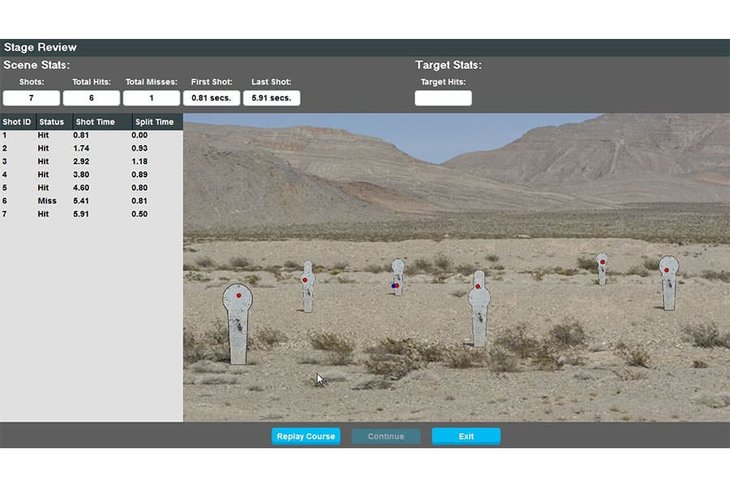Viewport: 730px width, 488px height.
Task: Click the rightmost silhouette target
Action: click(x=668, y=280)
